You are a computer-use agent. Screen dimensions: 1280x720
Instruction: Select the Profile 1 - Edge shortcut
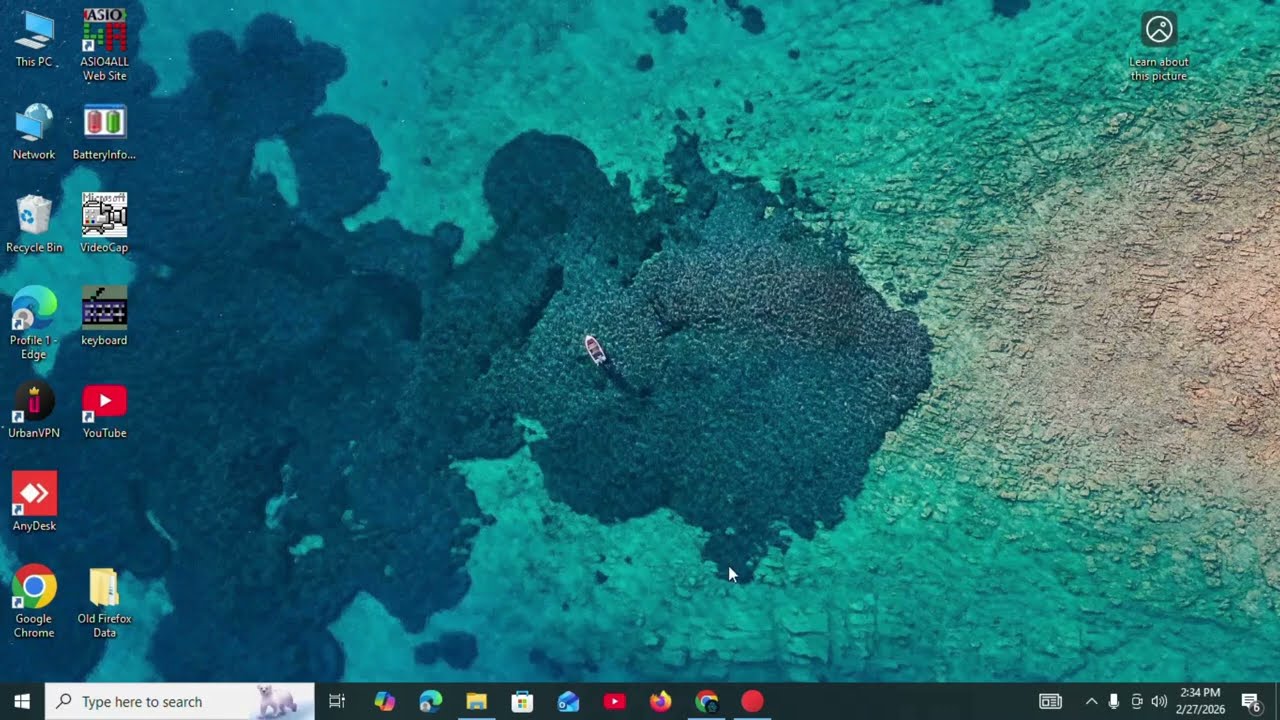tap(34, 323)
